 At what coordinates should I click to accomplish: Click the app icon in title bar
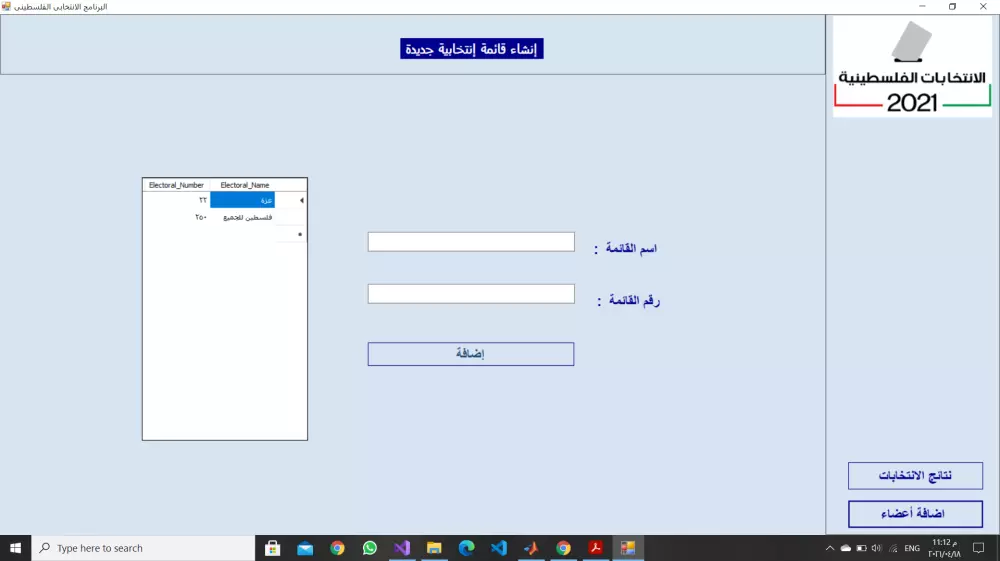click(6, 6)
